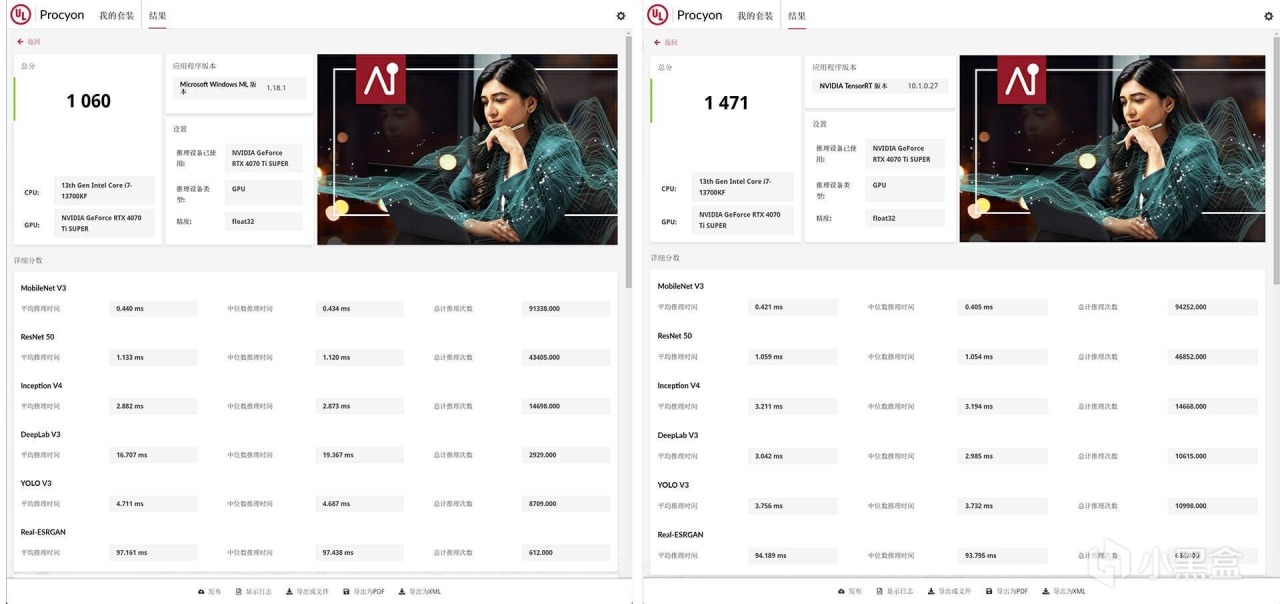Click 发布 publish icon in right window
1280x604 pixels.
coord(850,591)
